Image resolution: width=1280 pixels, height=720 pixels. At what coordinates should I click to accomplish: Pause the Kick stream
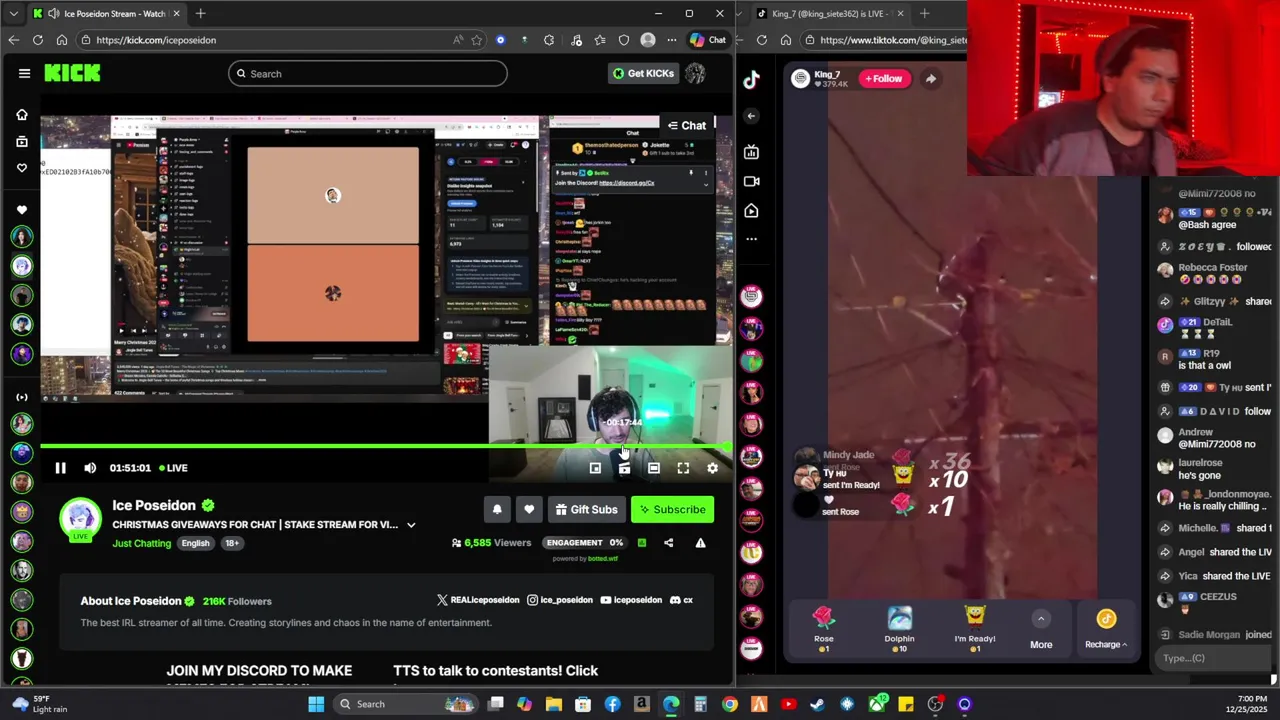[x=60, y=468]
